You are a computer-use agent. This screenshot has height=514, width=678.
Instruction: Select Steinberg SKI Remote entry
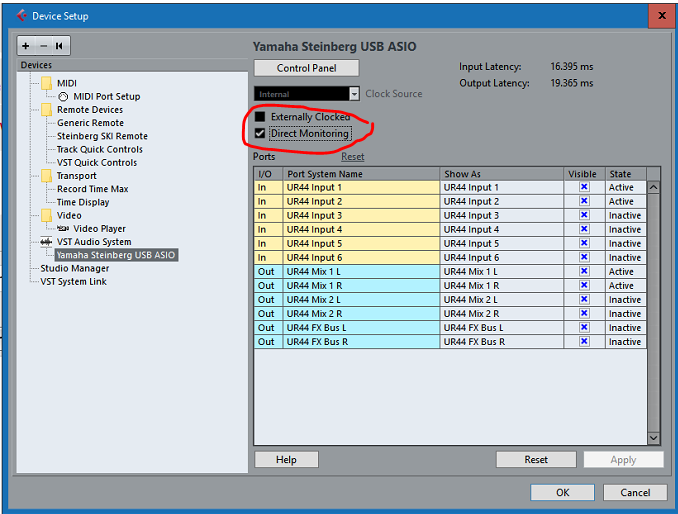click(x=102, y=136)
